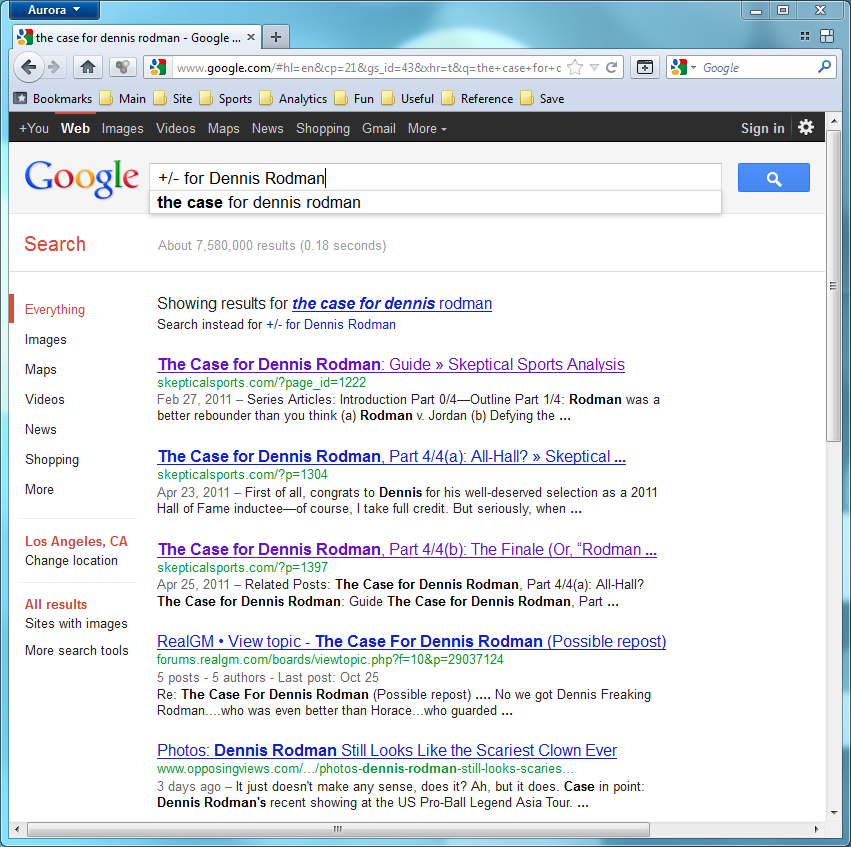The width and height of the screenshot is (851, 847).
Task: Expand the More dropdown in Google bar
Action: coord(427,129)
